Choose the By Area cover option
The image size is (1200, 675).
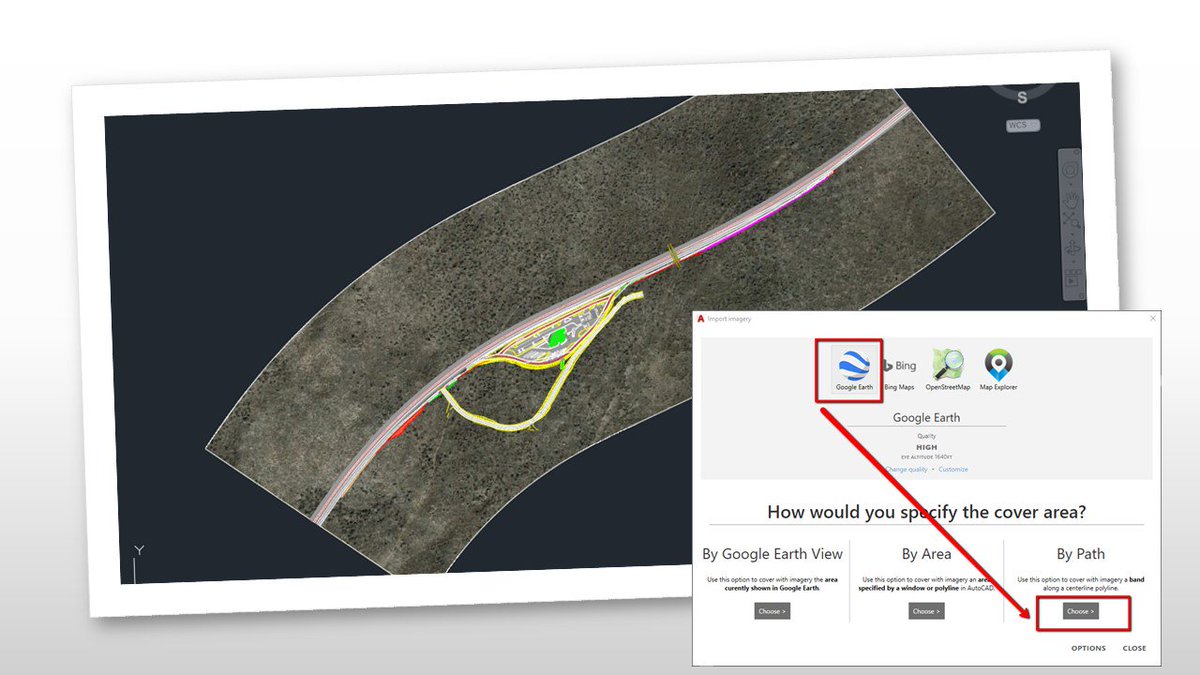(x=926, y=611)
